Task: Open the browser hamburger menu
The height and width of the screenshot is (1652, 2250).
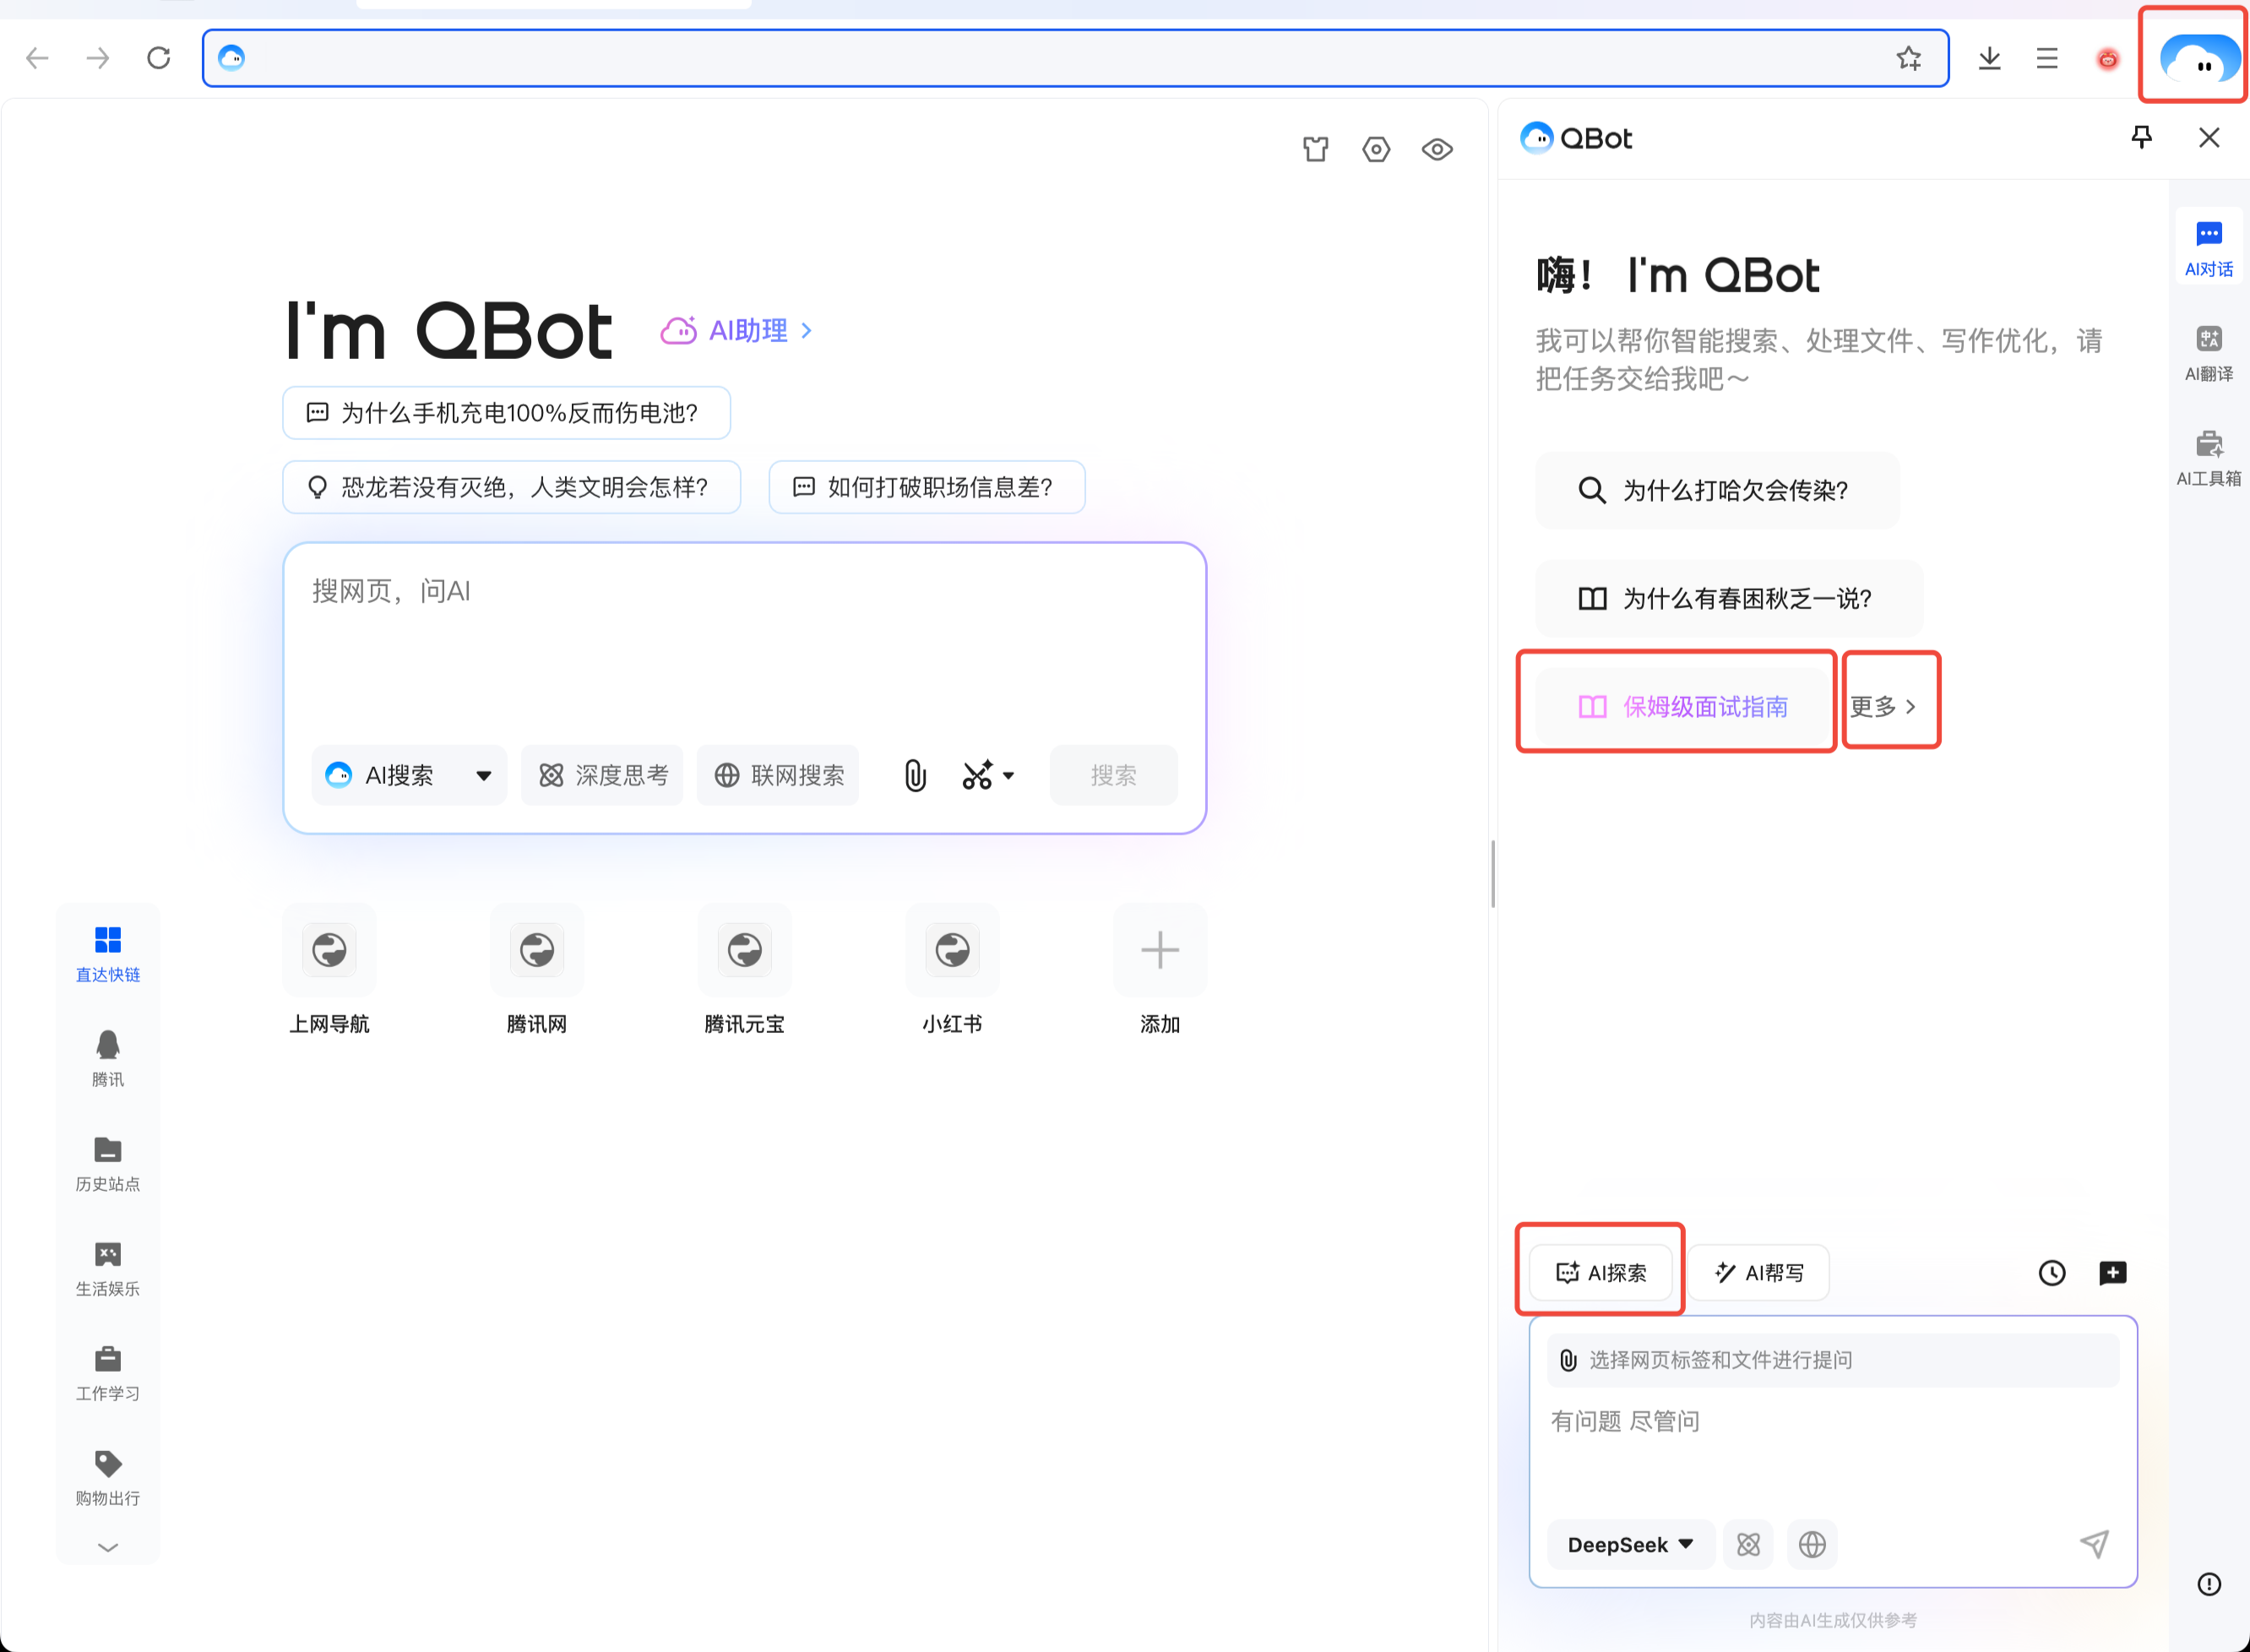Action: click(x=2047, y=59)
